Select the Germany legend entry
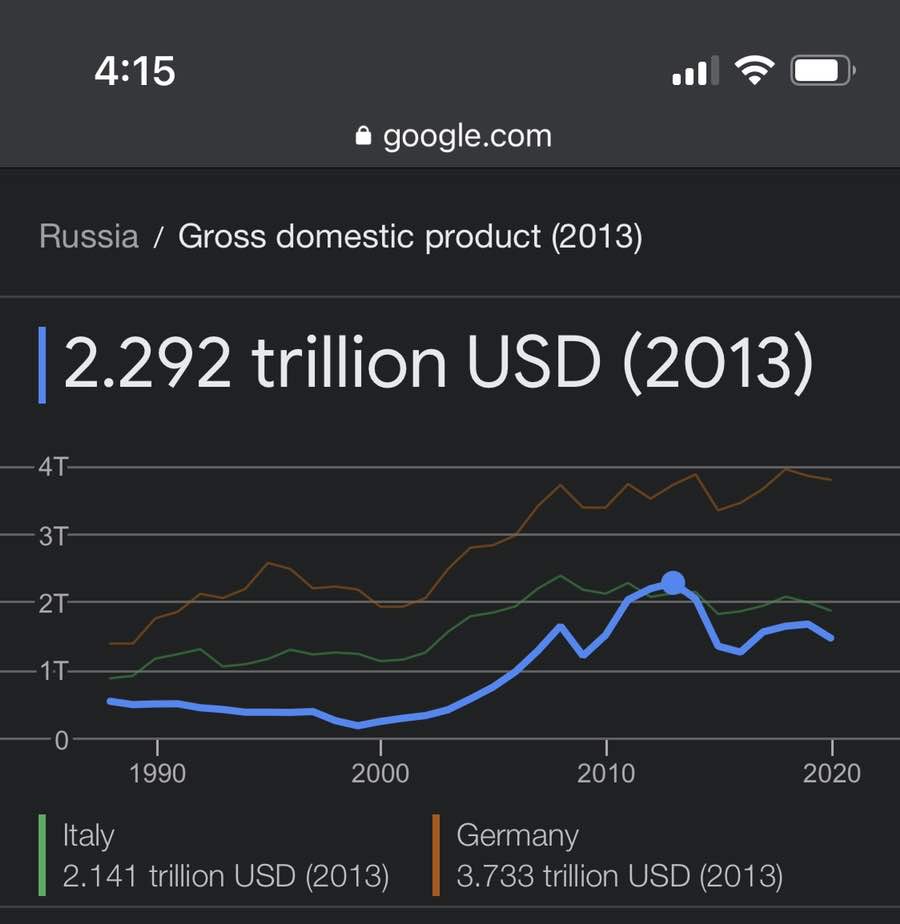The image size is (900, 924). tap(608, 855)
